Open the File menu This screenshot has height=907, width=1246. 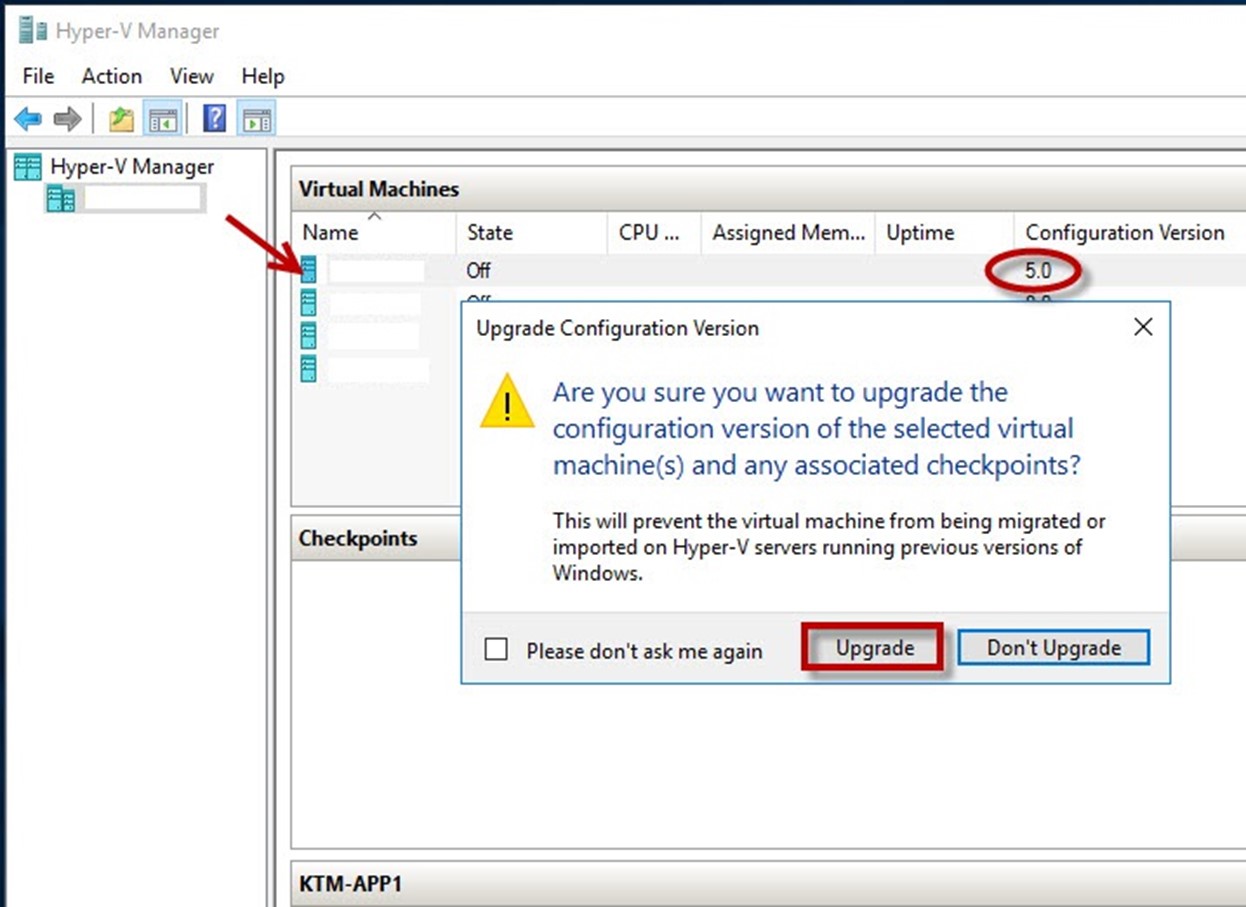pos(39,76)
